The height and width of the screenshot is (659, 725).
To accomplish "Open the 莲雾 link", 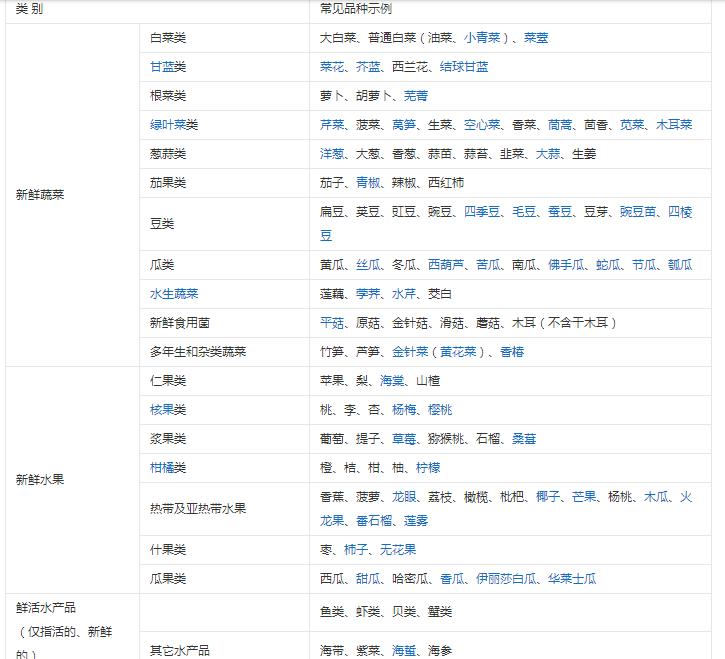I will point(416,521).
